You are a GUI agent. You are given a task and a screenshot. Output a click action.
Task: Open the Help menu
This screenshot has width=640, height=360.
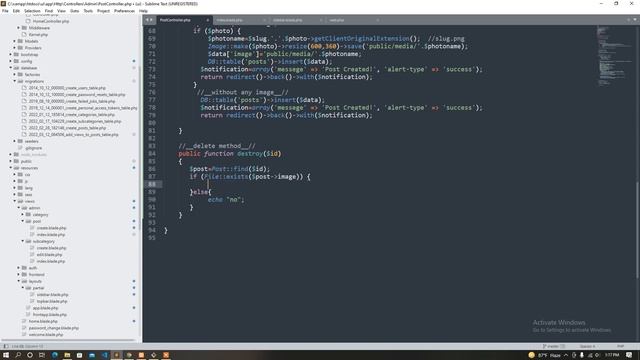(143, 11)
